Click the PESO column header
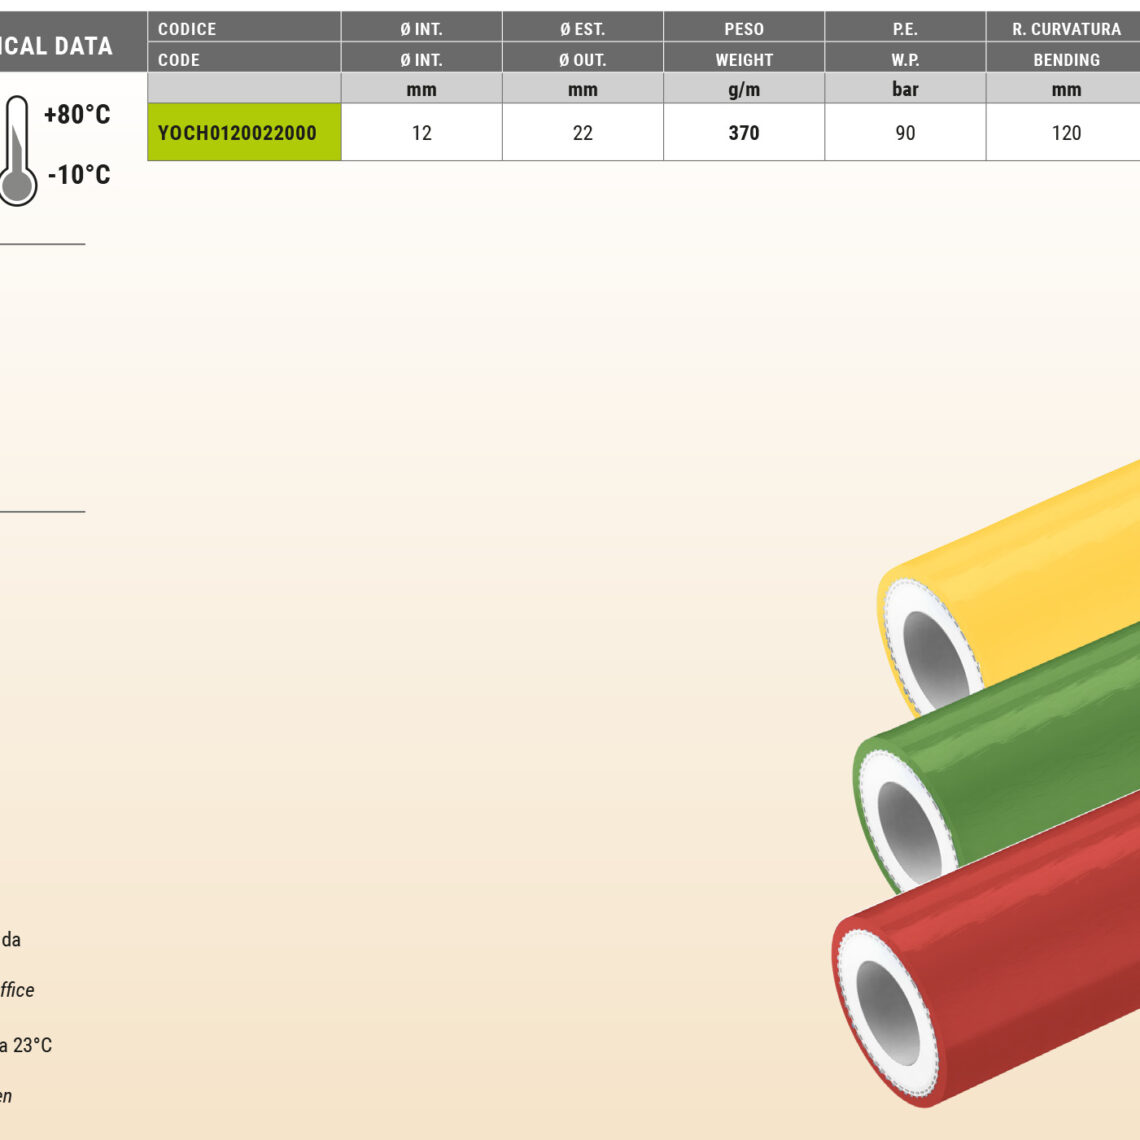Viewport: 1140px width, 1140px height. pos(743,29)
